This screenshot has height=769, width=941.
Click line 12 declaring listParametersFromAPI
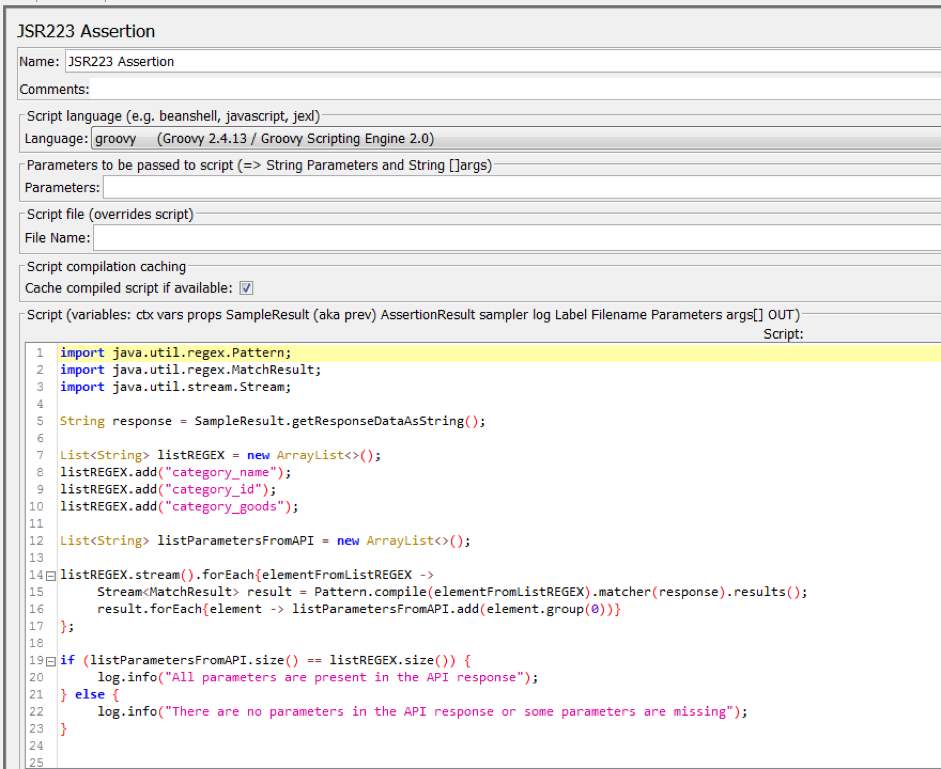click(265, 541)
